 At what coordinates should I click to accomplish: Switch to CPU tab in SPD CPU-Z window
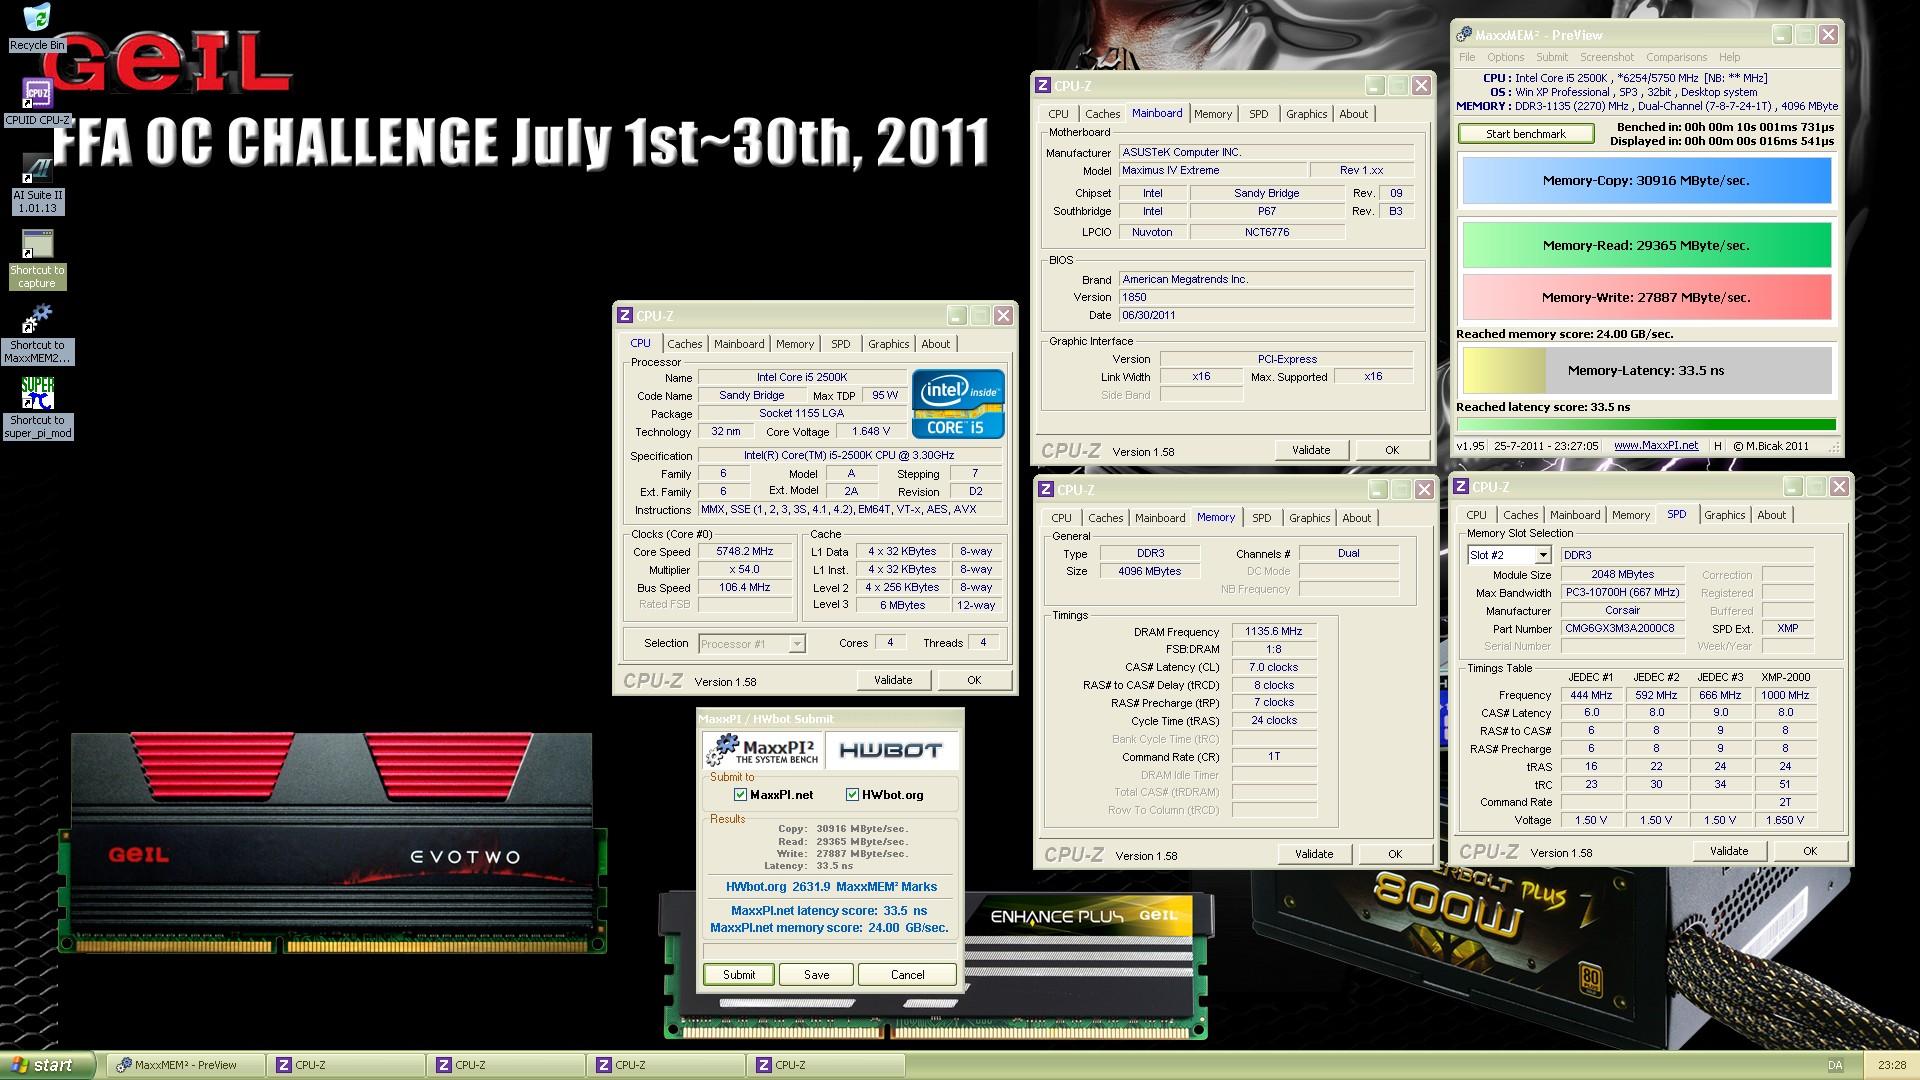pyautogui.click(x=1477, y=515)
